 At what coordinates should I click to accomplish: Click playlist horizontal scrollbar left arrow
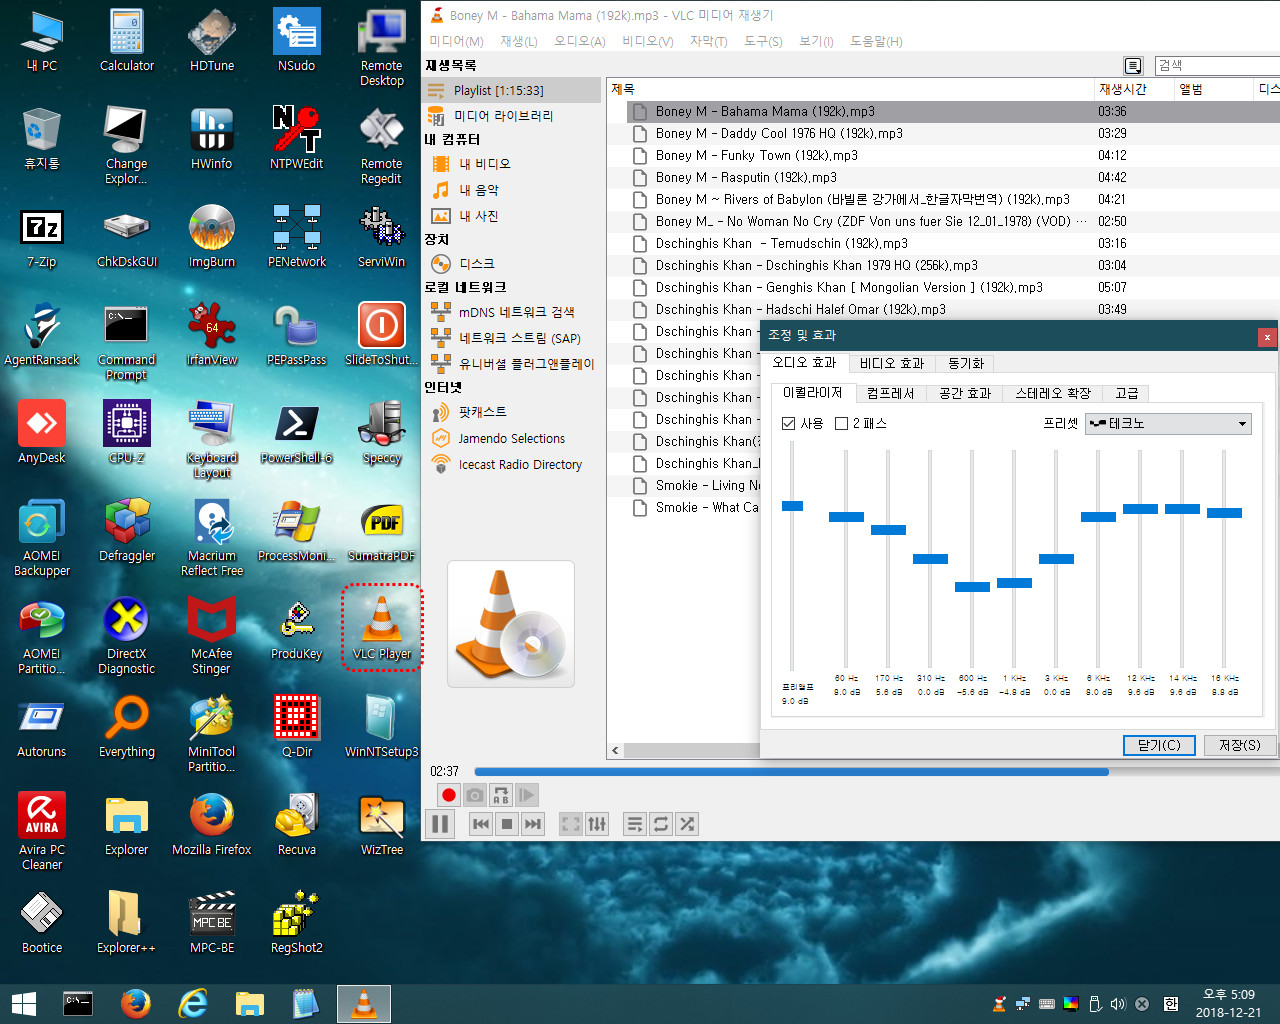616,750
